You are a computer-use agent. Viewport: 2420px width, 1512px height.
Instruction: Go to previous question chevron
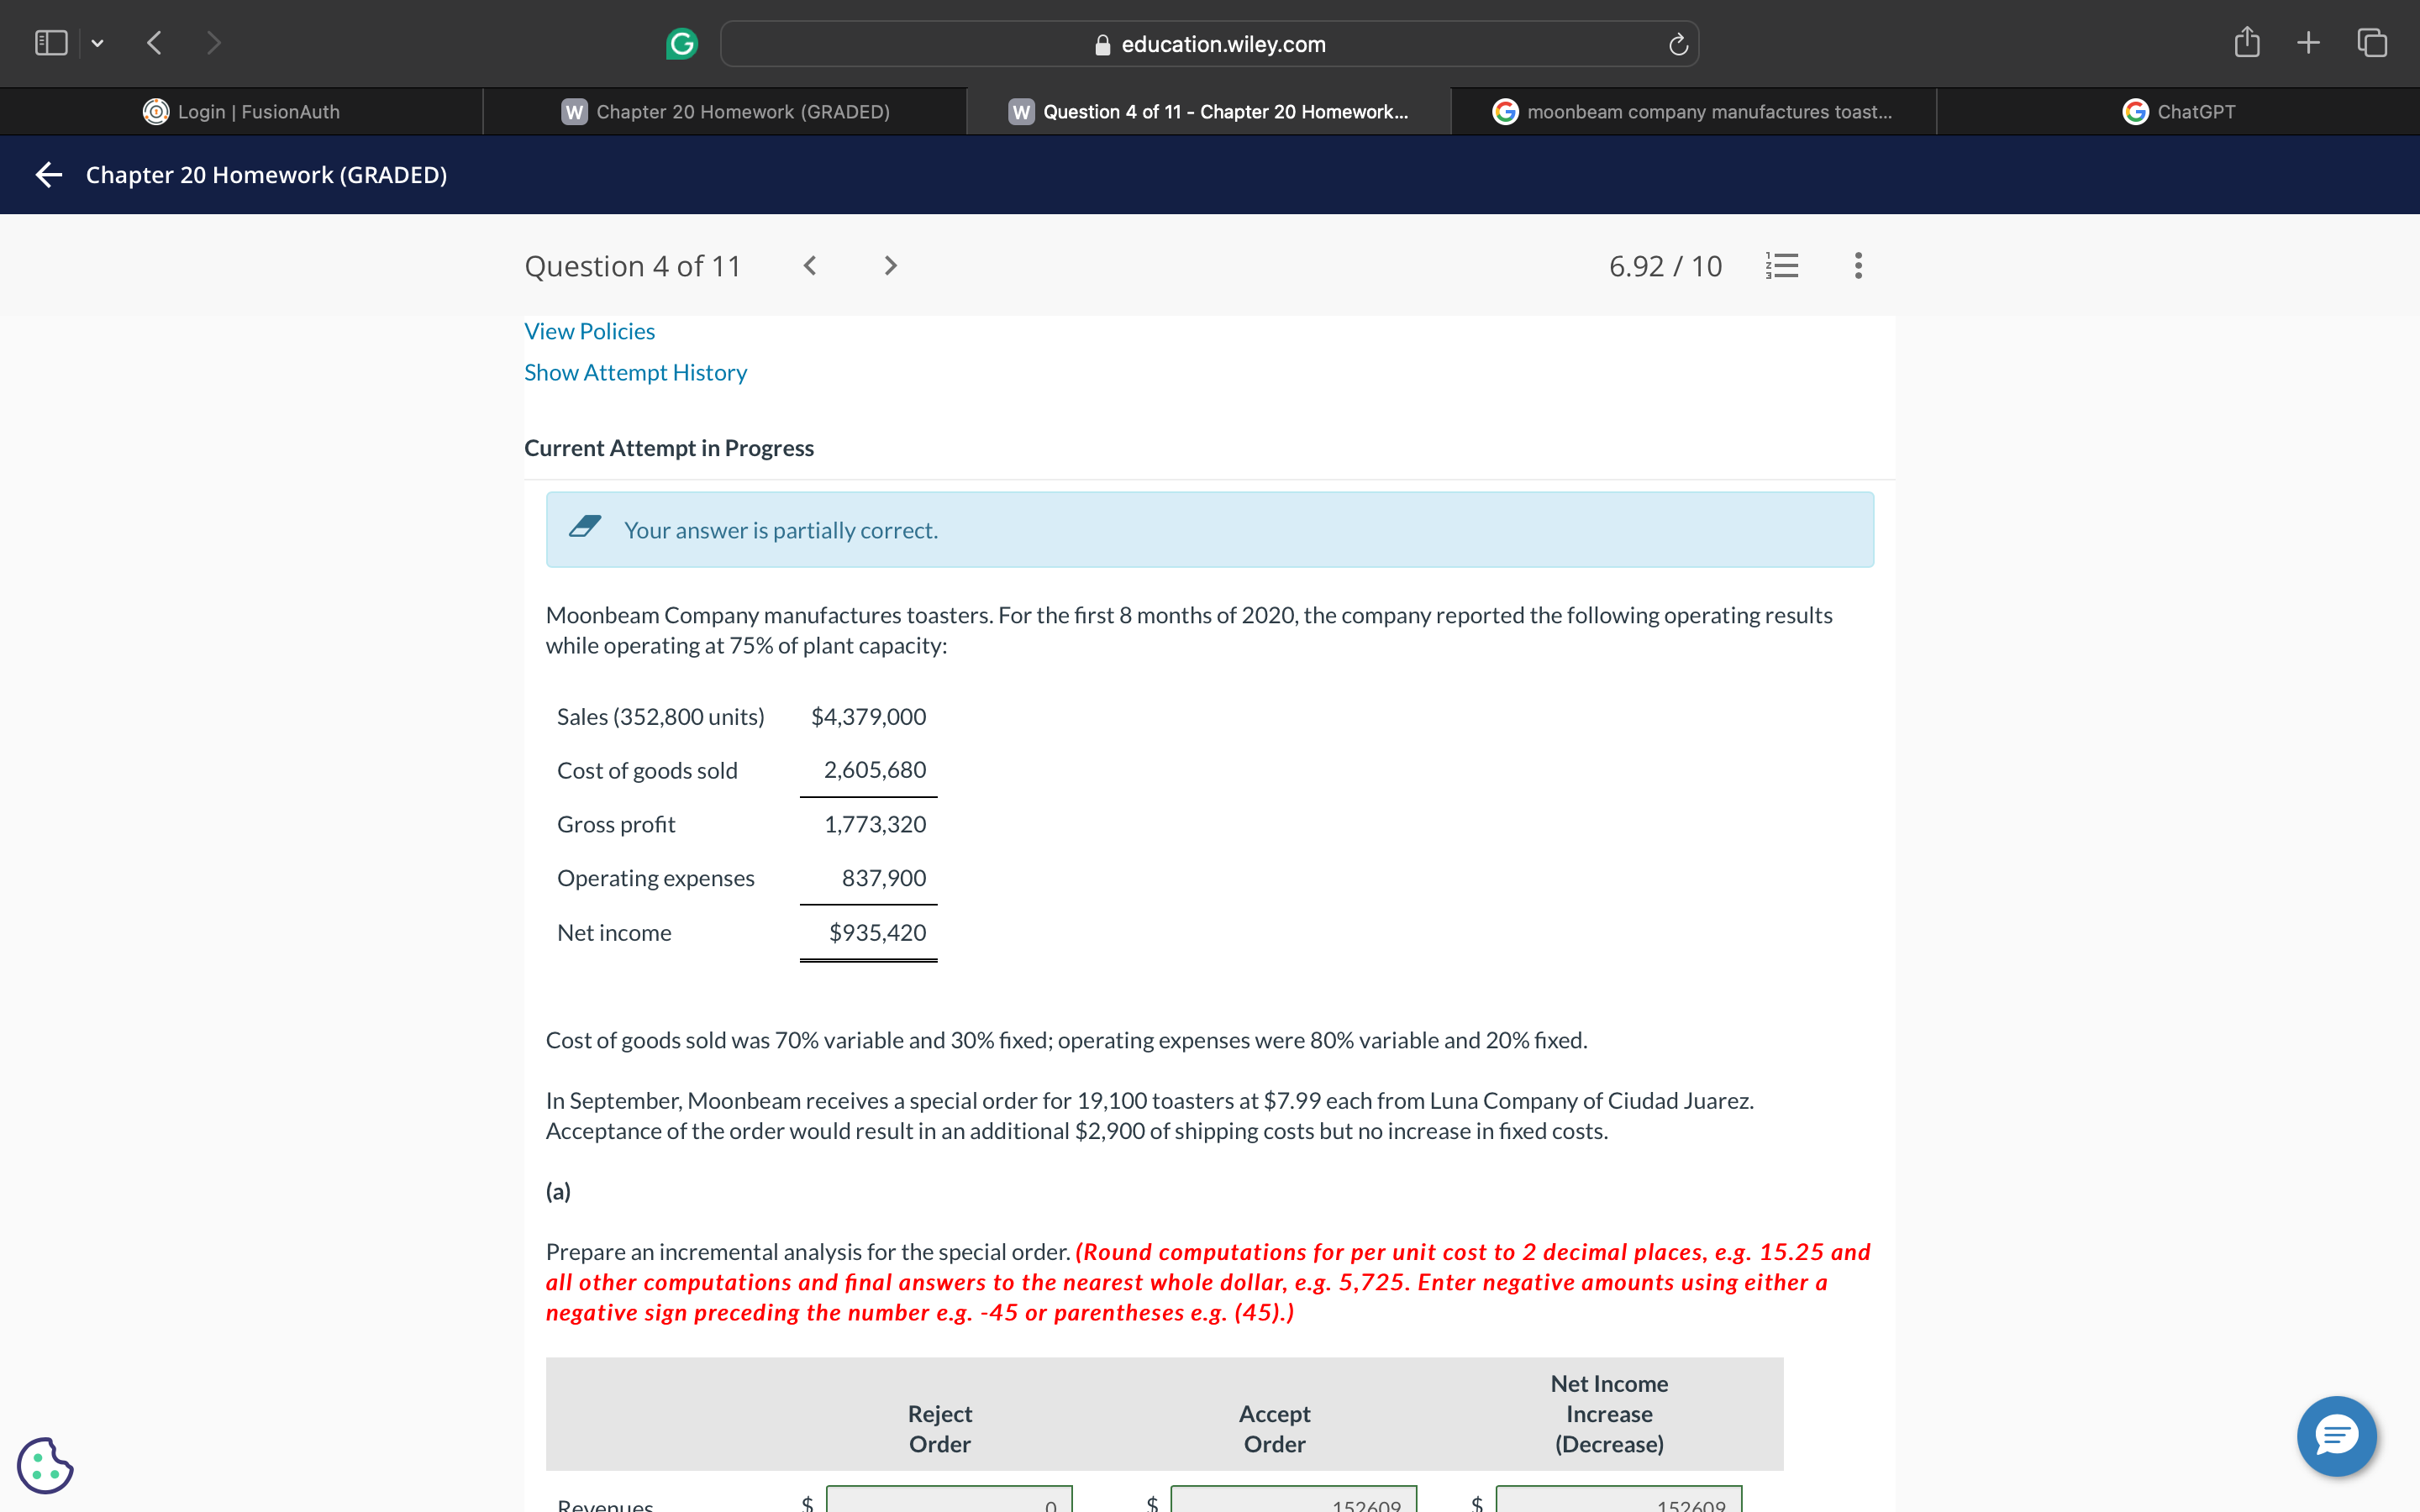(810, 266)
